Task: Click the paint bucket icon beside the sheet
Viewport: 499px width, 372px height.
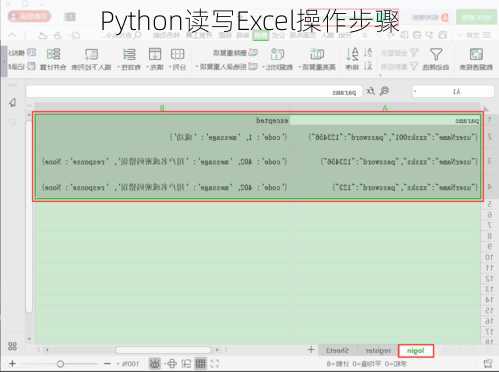Action: [13, 103]
